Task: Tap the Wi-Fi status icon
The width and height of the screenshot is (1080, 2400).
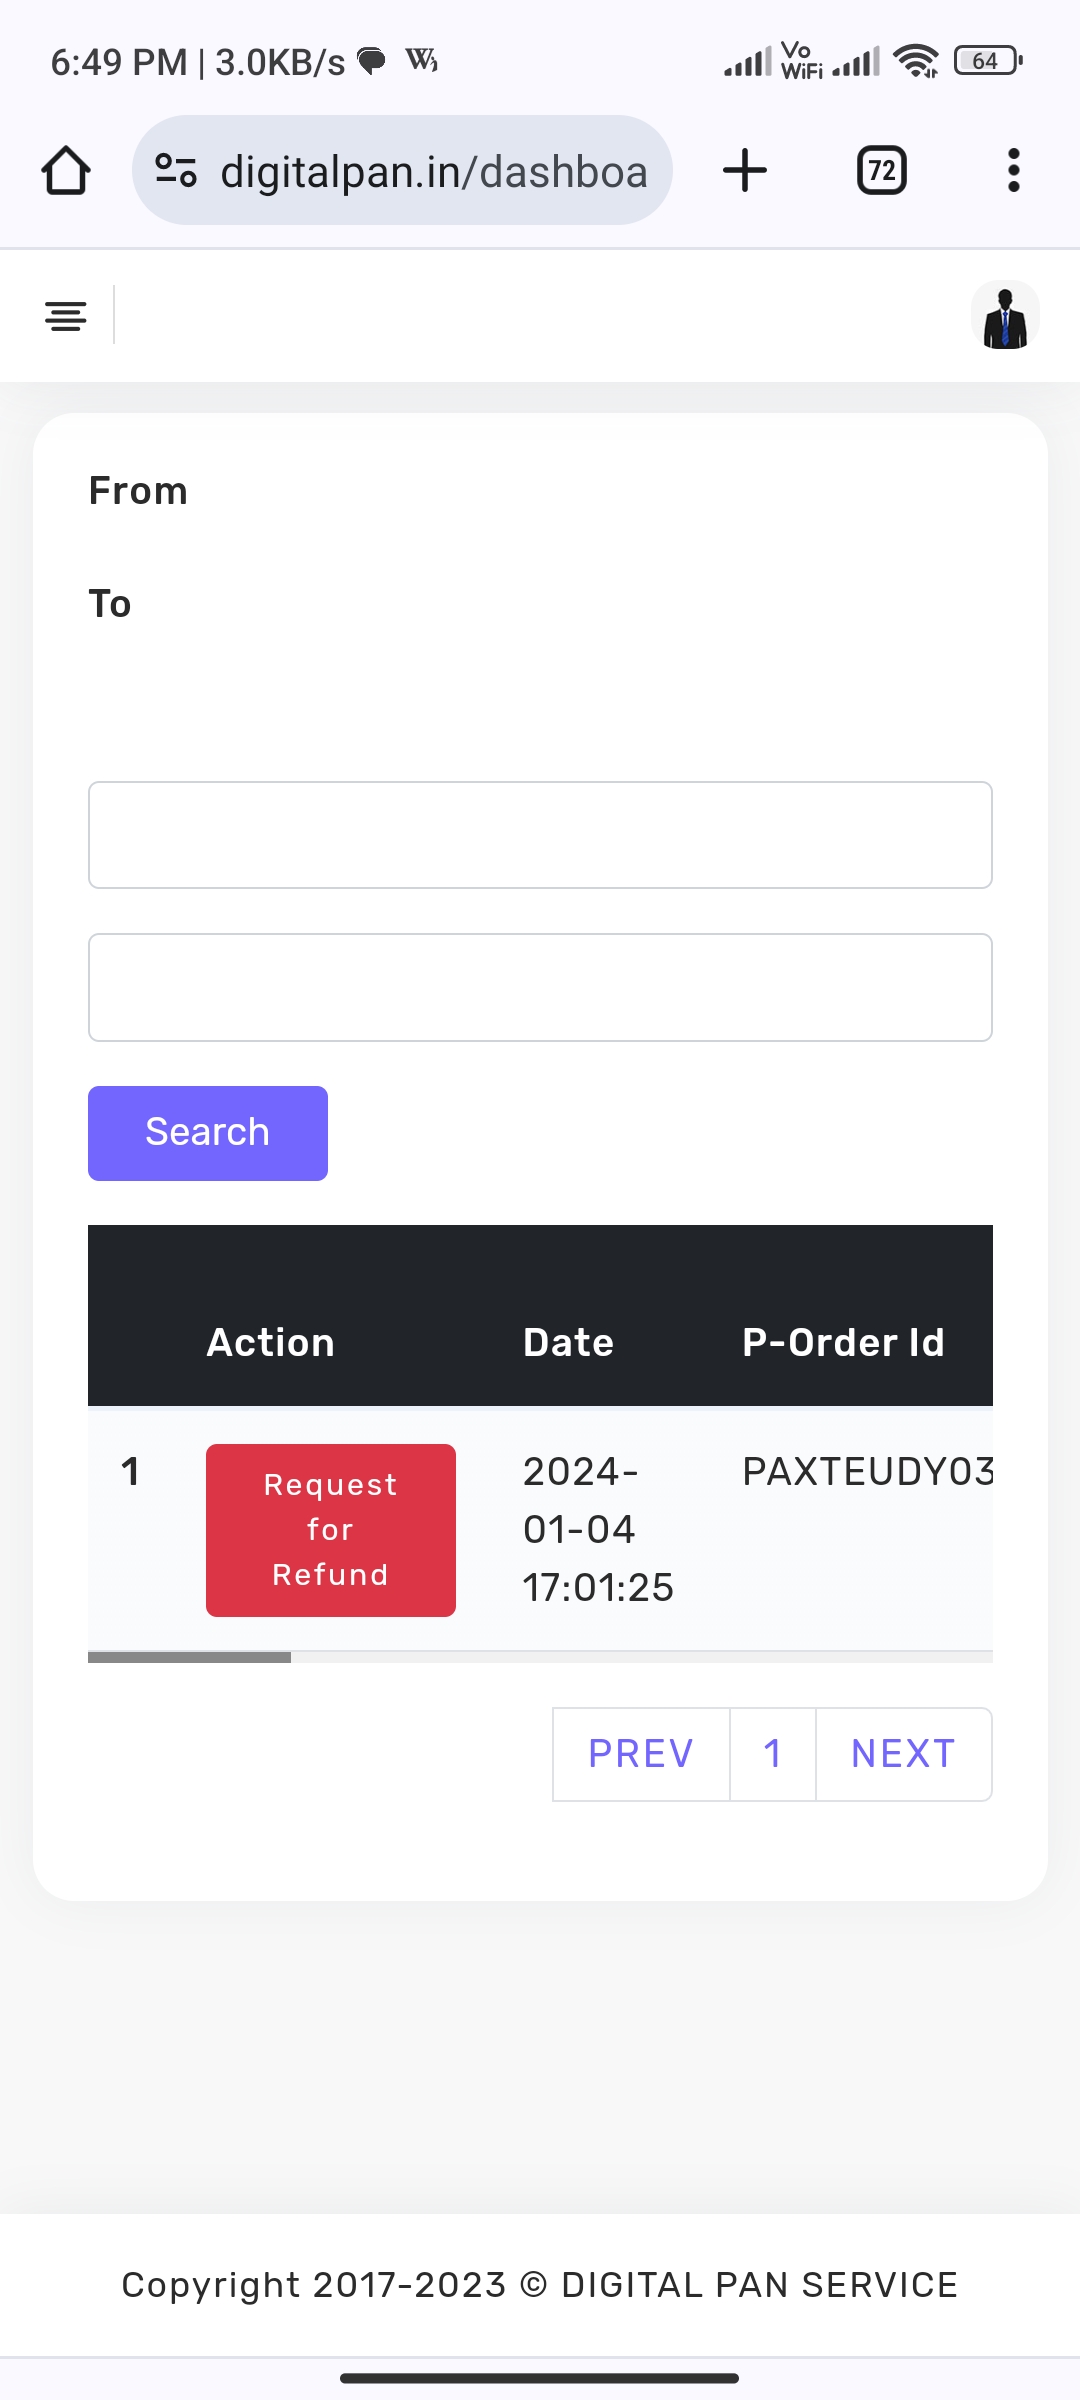Action: [915, 62]
